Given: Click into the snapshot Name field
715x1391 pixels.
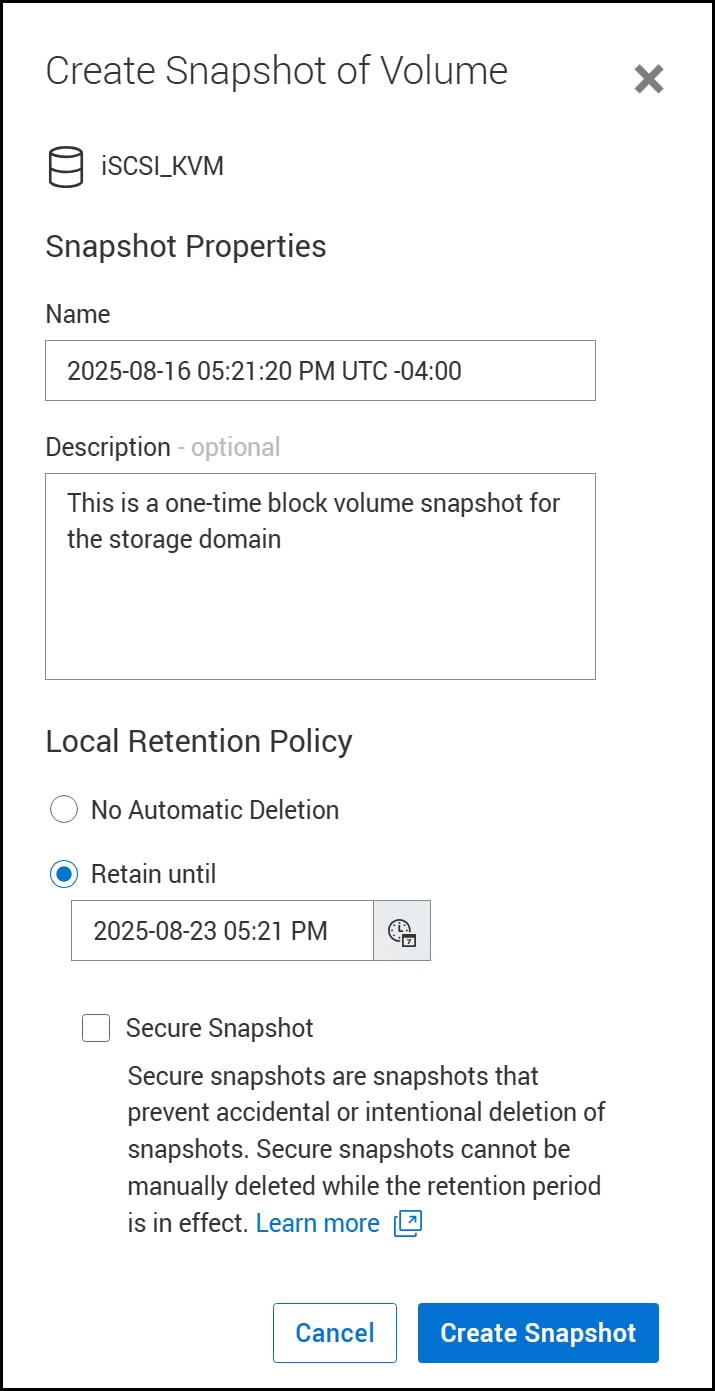Looking at the screenshot, I should pos(320,371).
